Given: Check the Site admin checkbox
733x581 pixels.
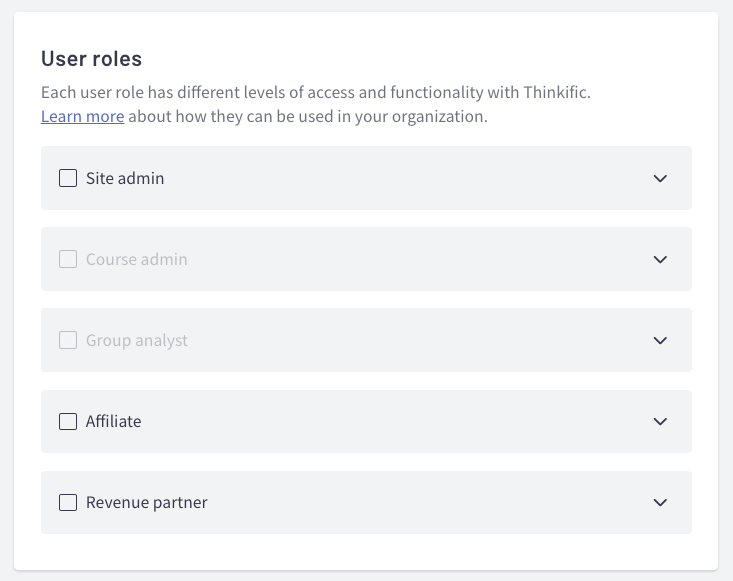Looking at the screenshot, I should point(68,178).
